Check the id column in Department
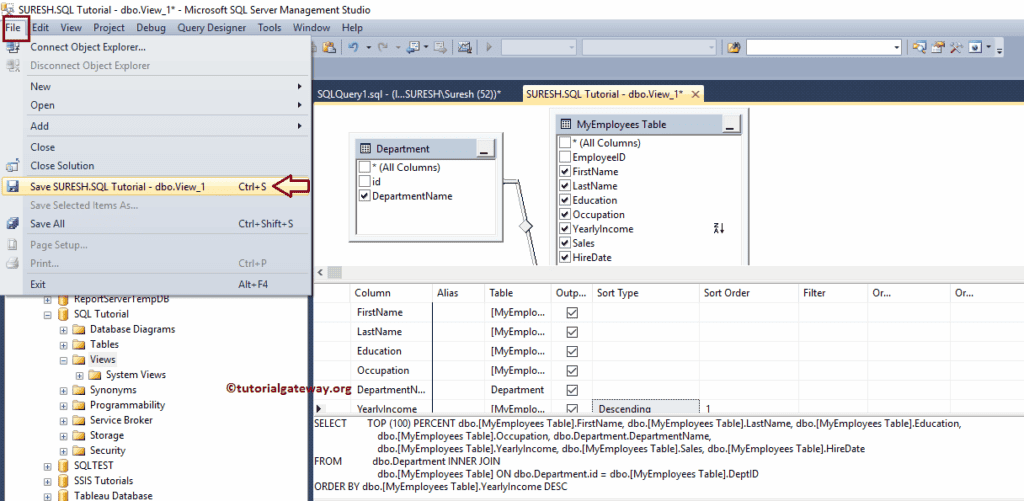 (x=364, y=182)
